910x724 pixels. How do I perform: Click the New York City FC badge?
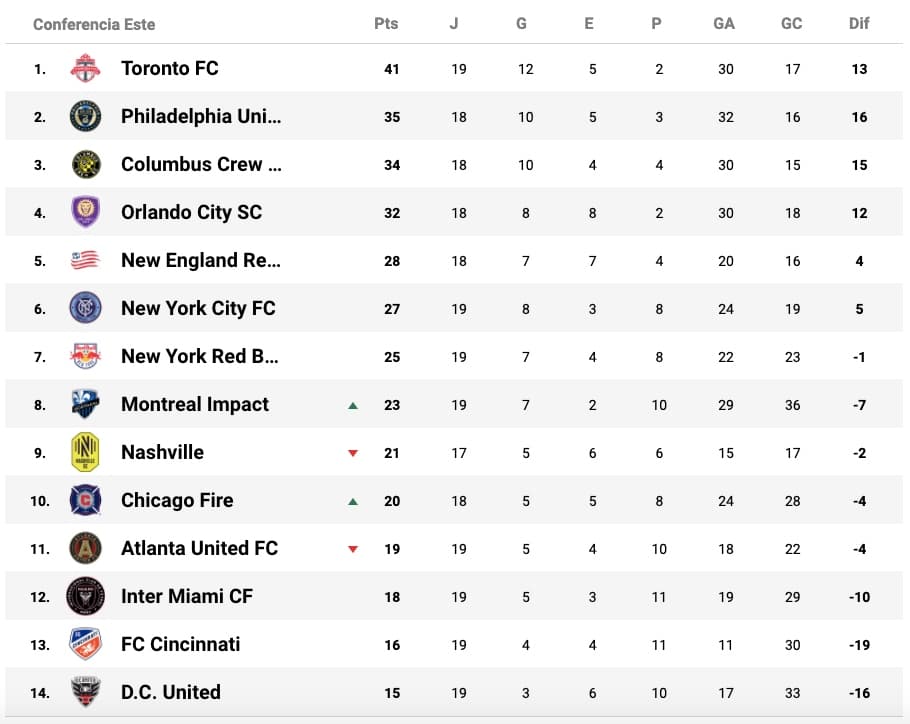coord(85,308)
